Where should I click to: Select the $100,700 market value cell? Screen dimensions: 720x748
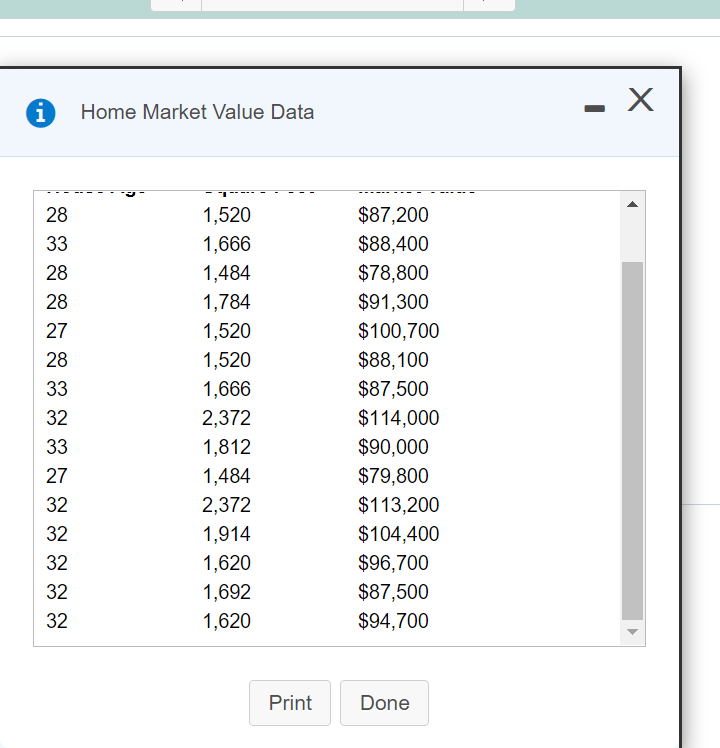coord(398,331)
